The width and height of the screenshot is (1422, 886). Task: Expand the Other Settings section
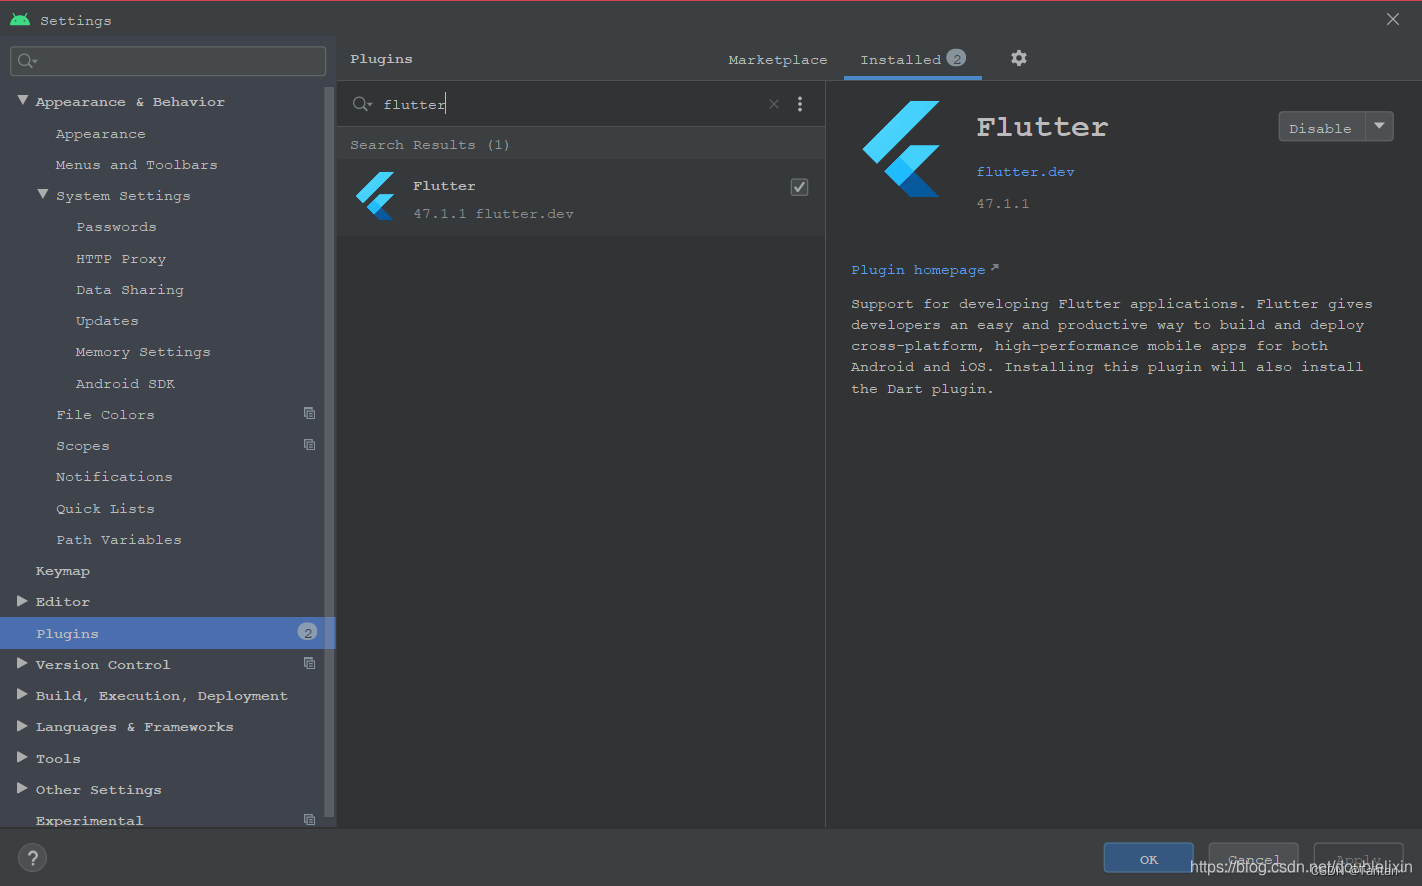tap(22, 788)
